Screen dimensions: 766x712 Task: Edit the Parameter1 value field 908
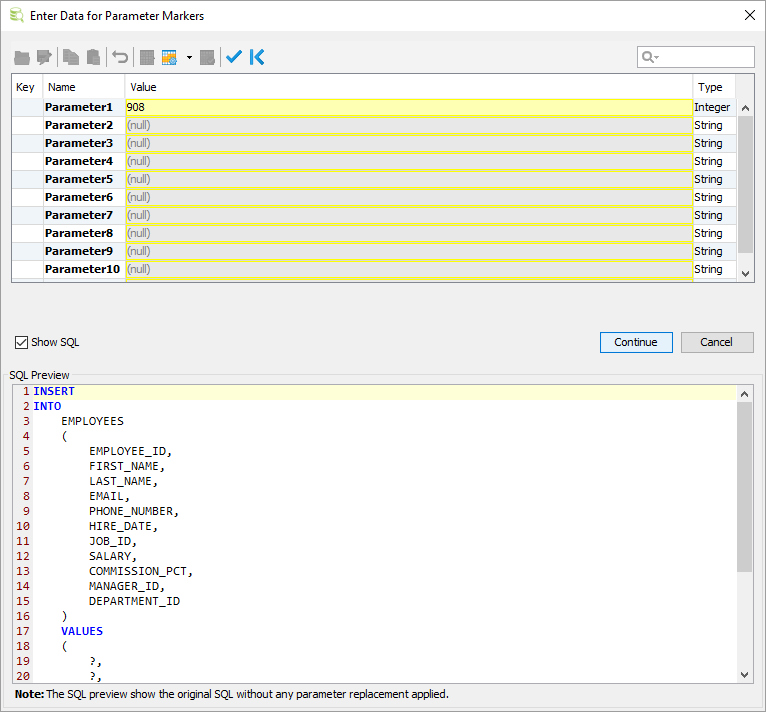(408, 107)
